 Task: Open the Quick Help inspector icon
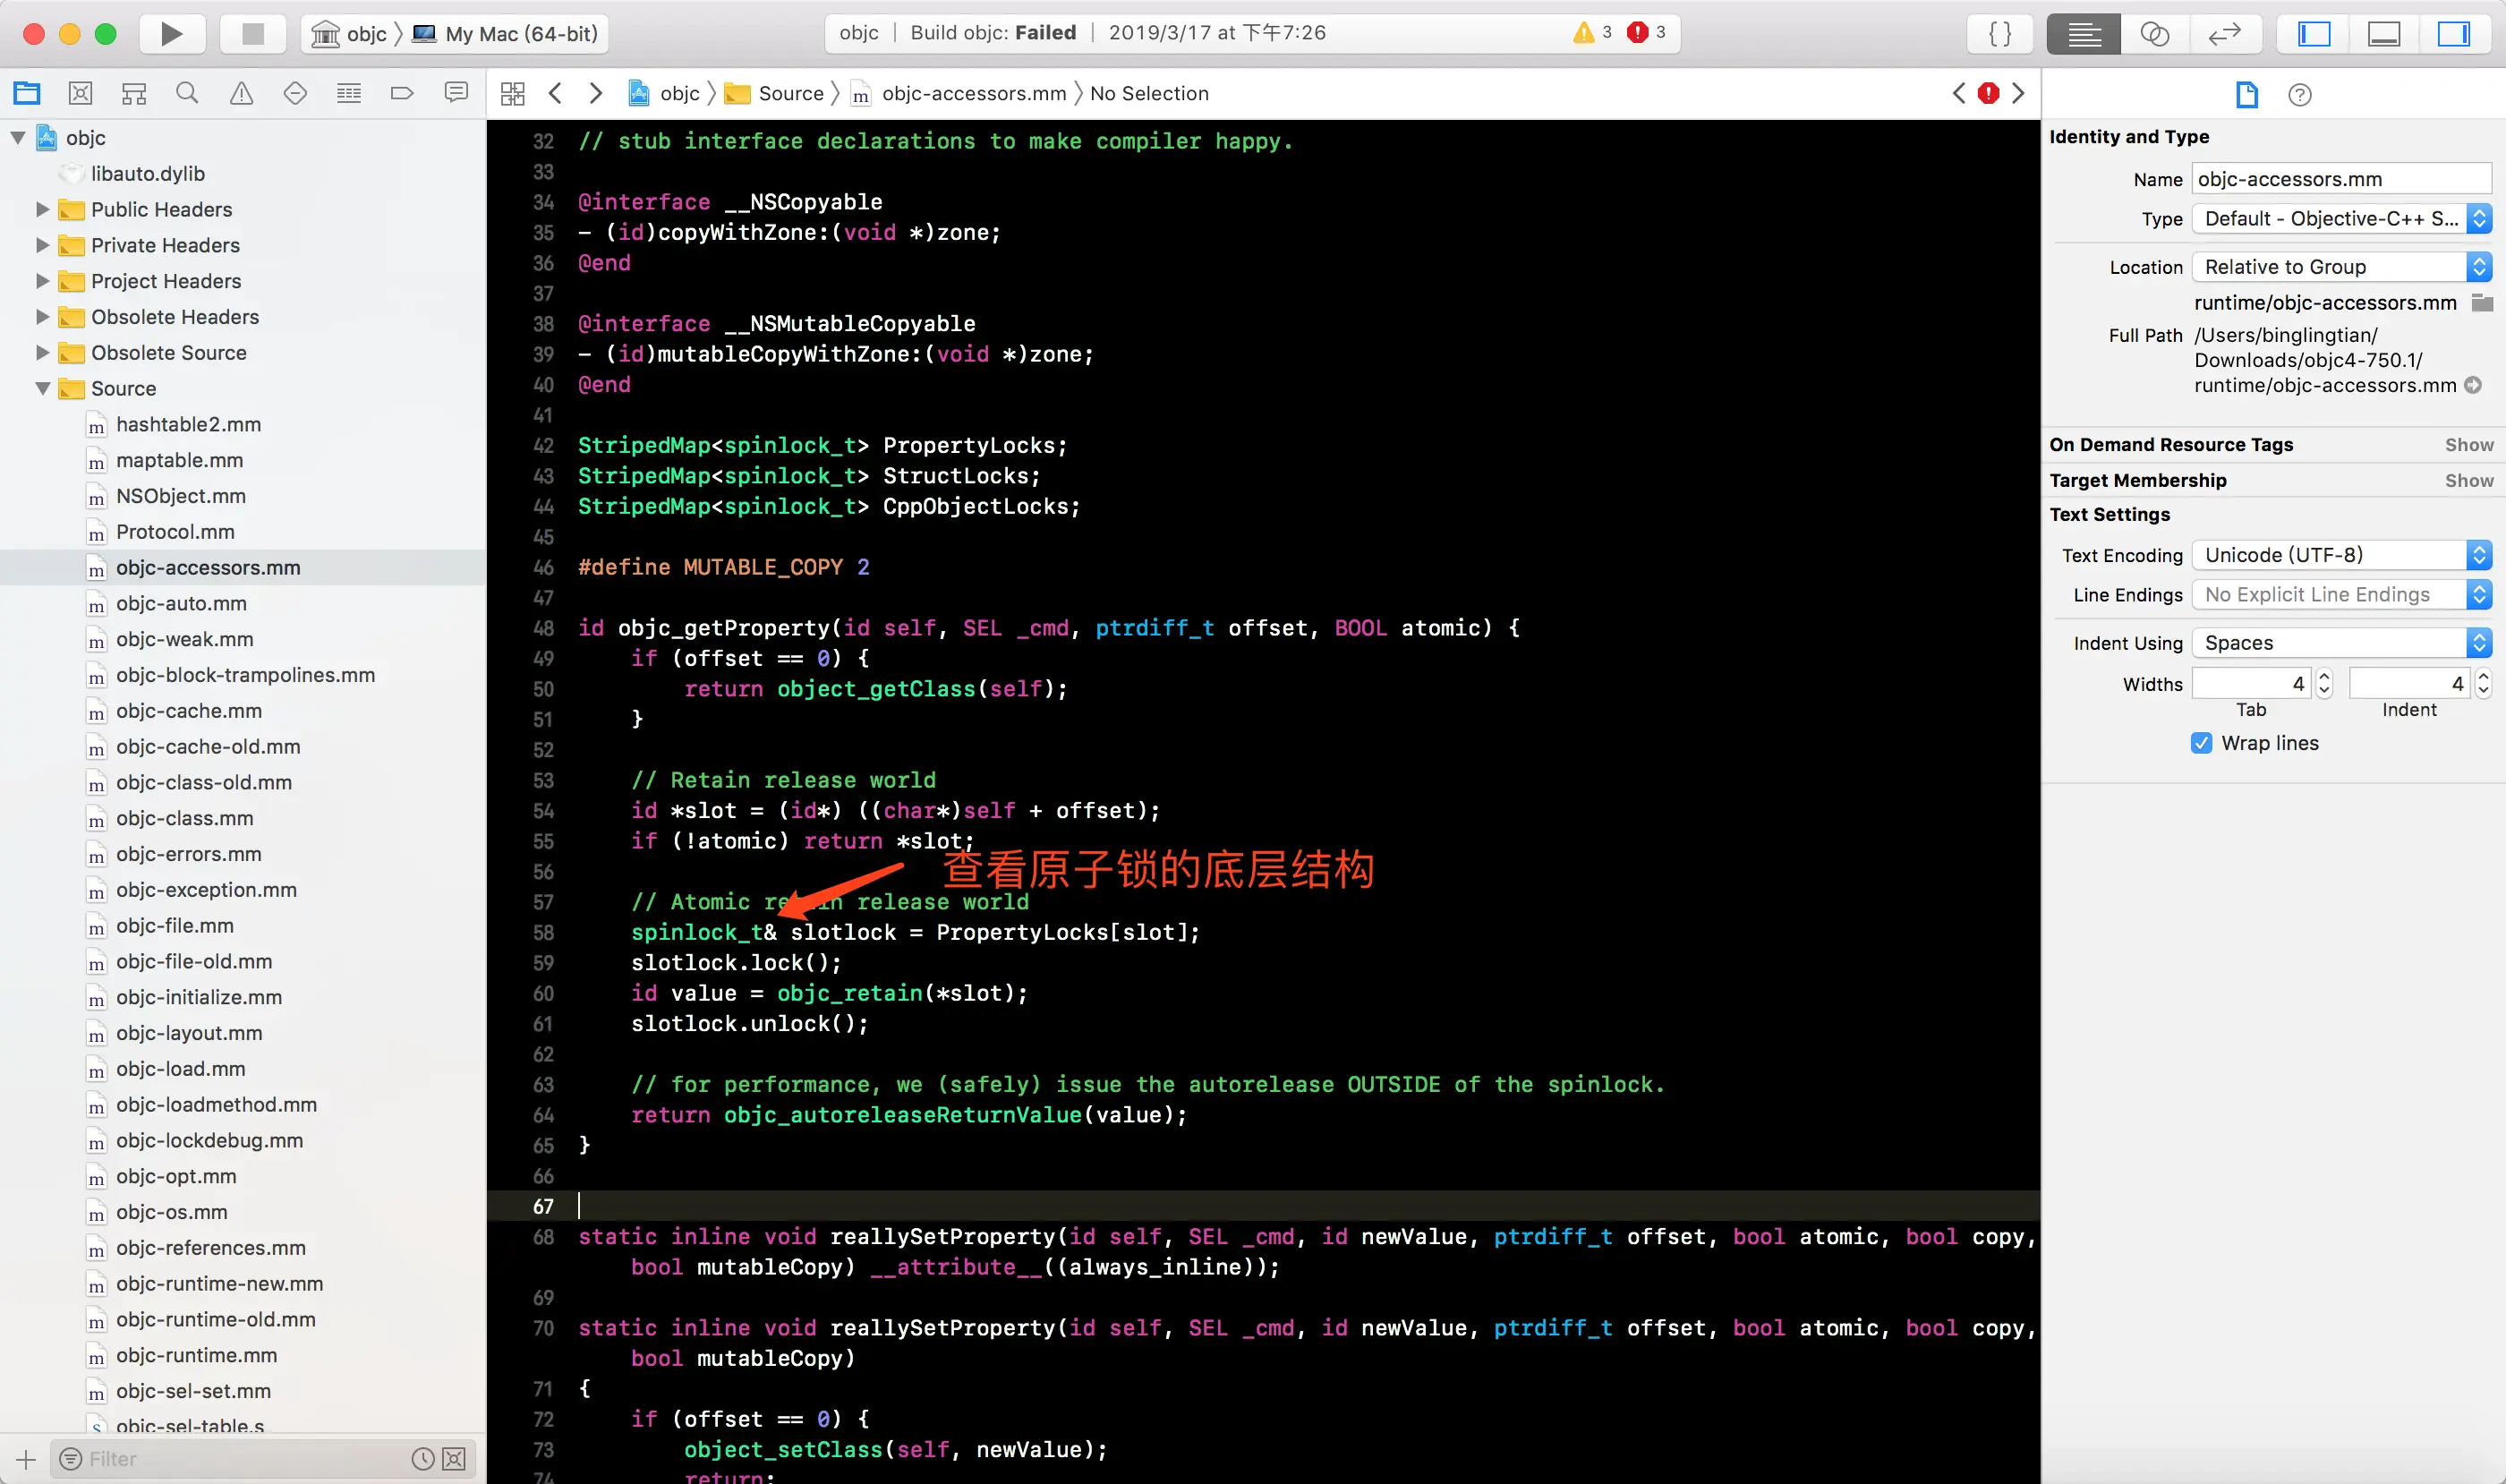pyautogui.click(x=2299, y=95)
